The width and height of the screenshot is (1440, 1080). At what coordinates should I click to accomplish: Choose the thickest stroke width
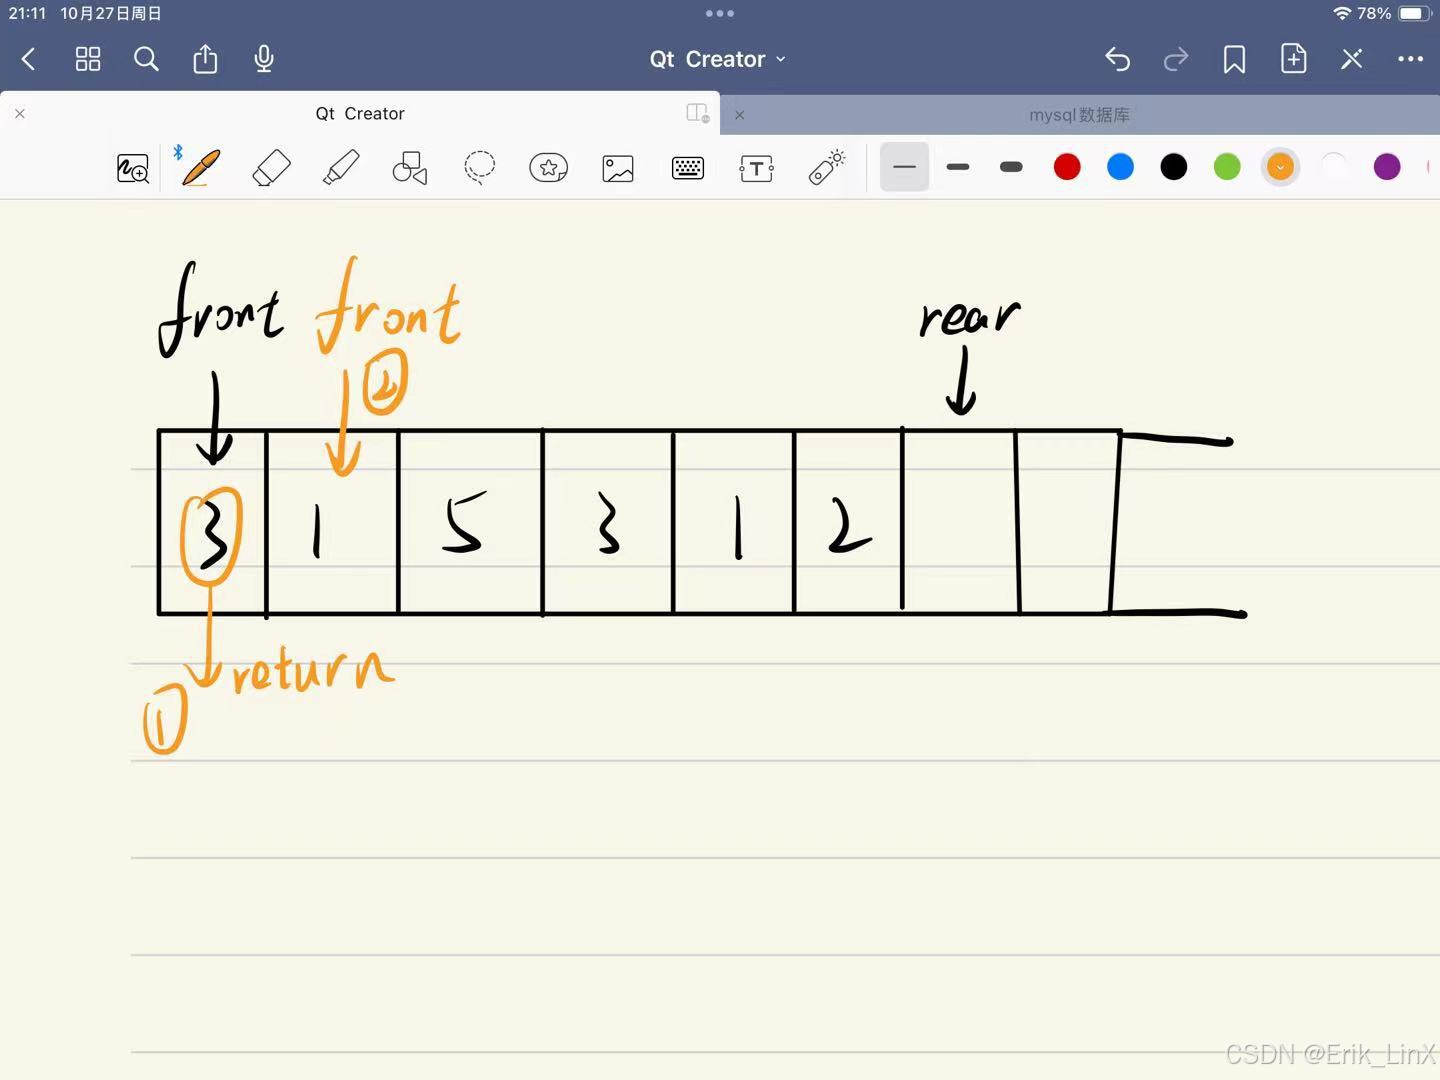point(1011,167)
